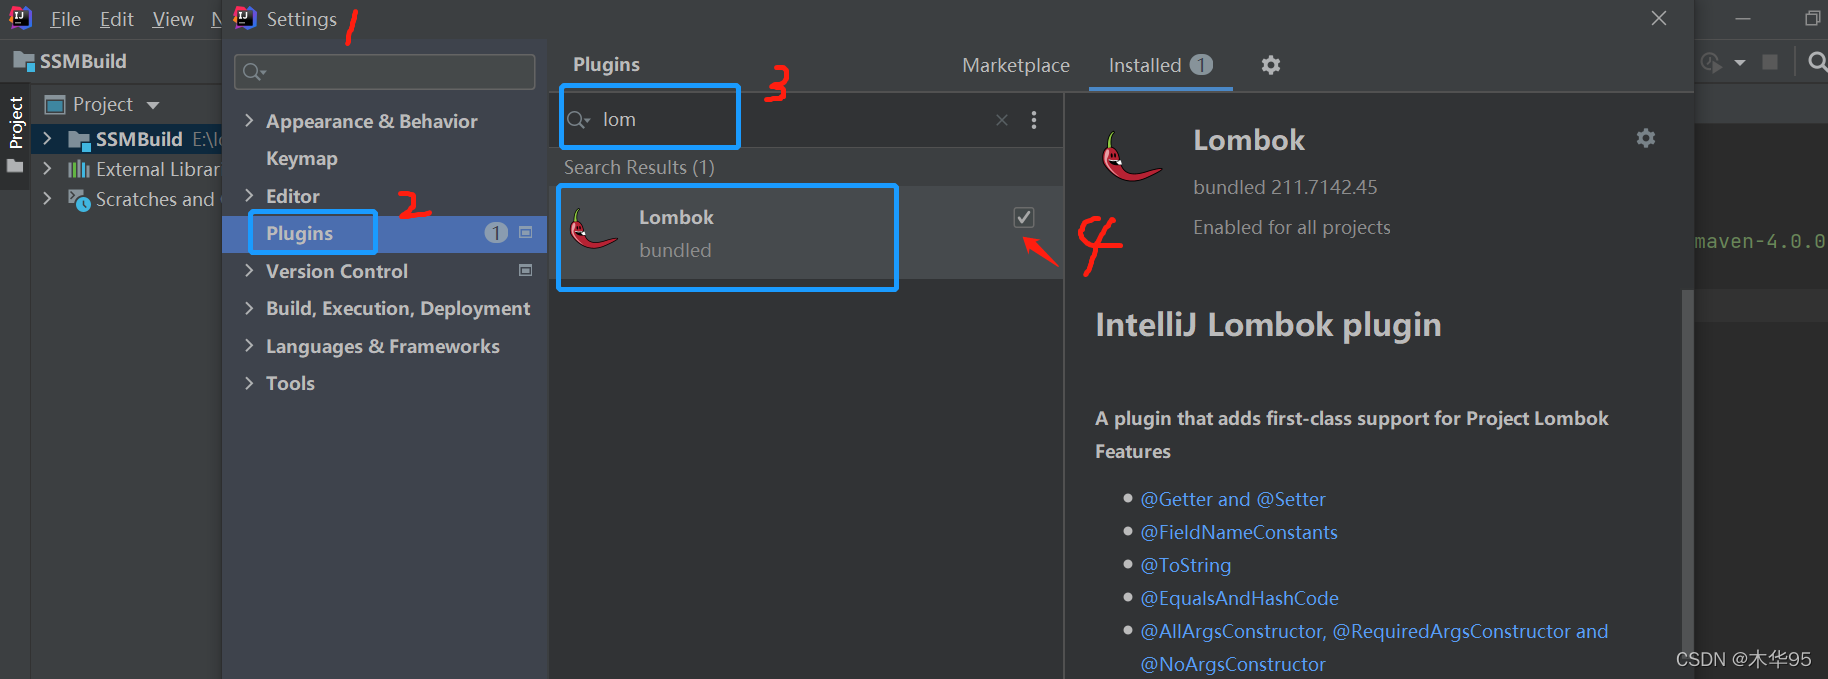Click the bundled label under Lombok result

pos(675,250)
